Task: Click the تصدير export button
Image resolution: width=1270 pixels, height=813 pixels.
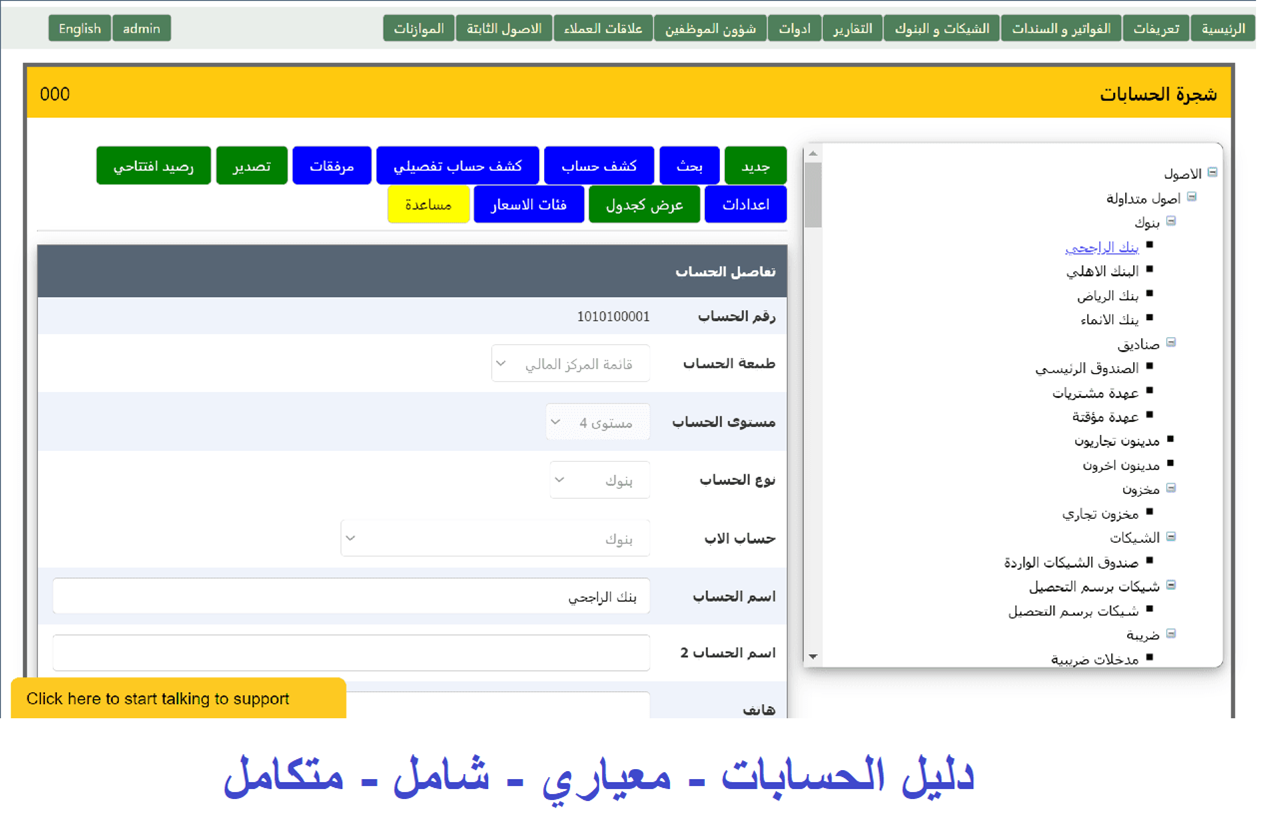Action: [x=252, y=166]
